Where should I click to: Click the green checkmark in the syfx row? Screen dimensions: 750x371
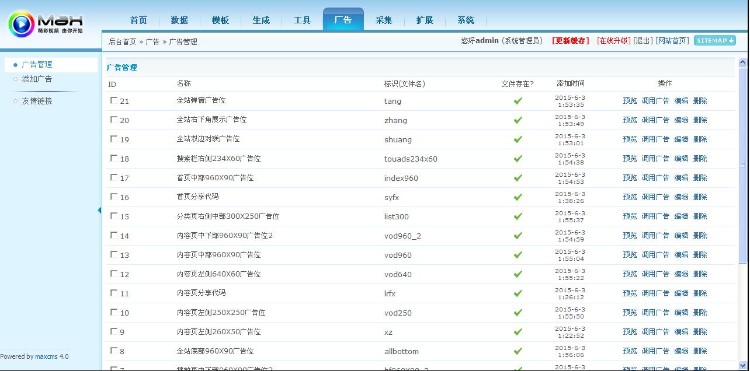pyautogui.click(x=518, y=197)
